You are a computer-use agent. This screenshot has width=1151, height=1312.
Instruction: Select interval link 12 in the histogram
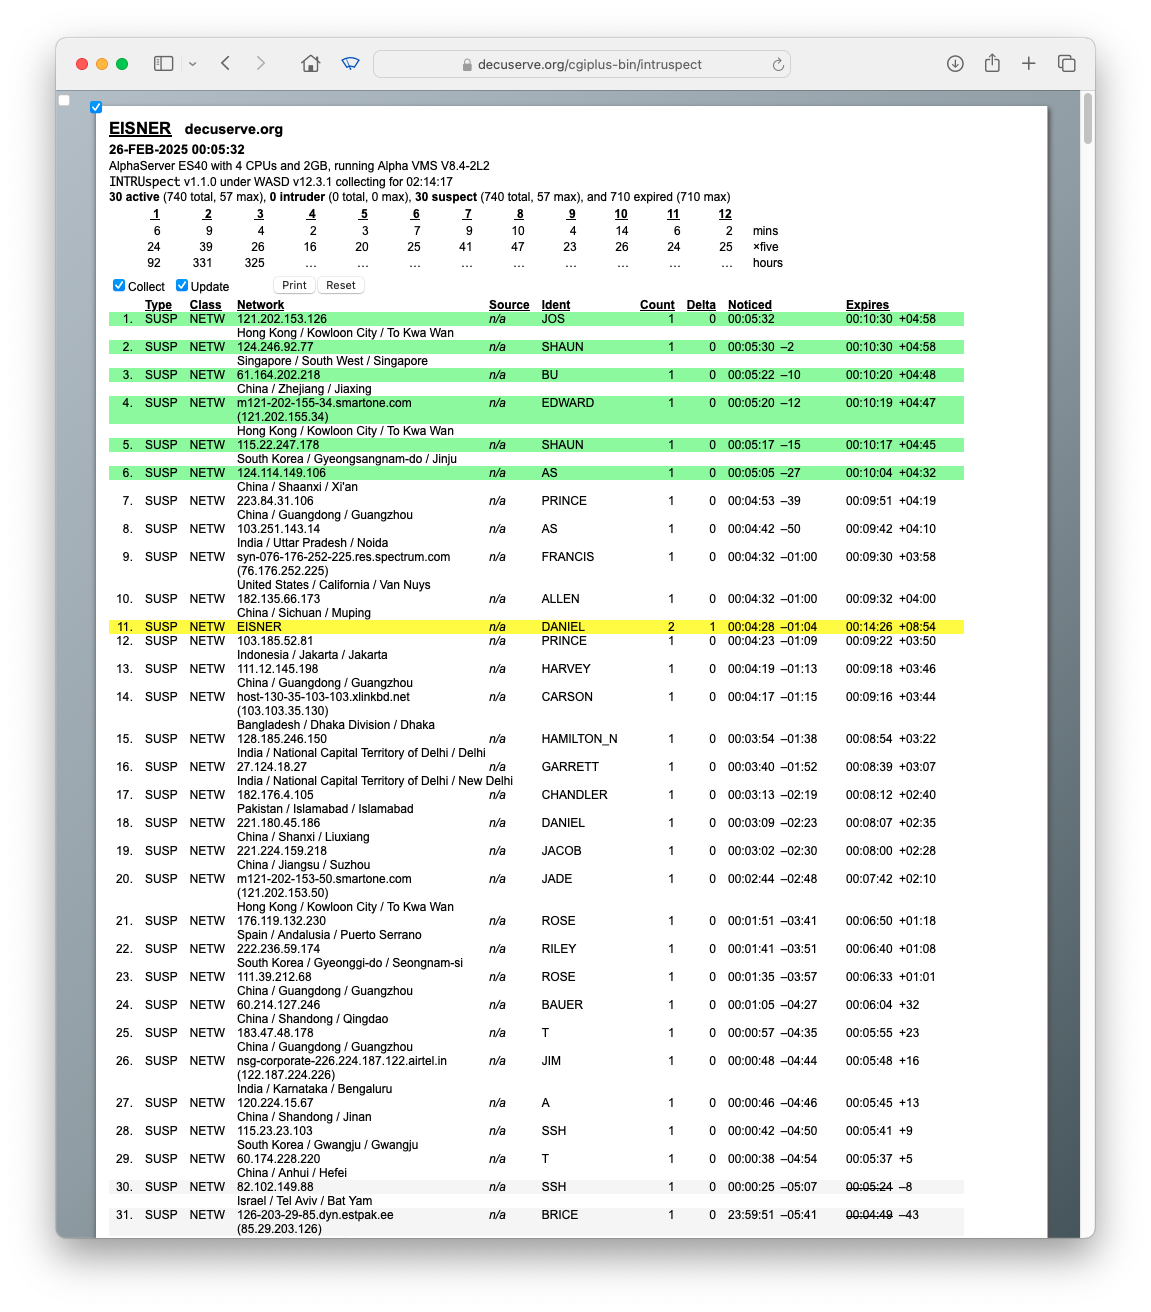(725, 214)
